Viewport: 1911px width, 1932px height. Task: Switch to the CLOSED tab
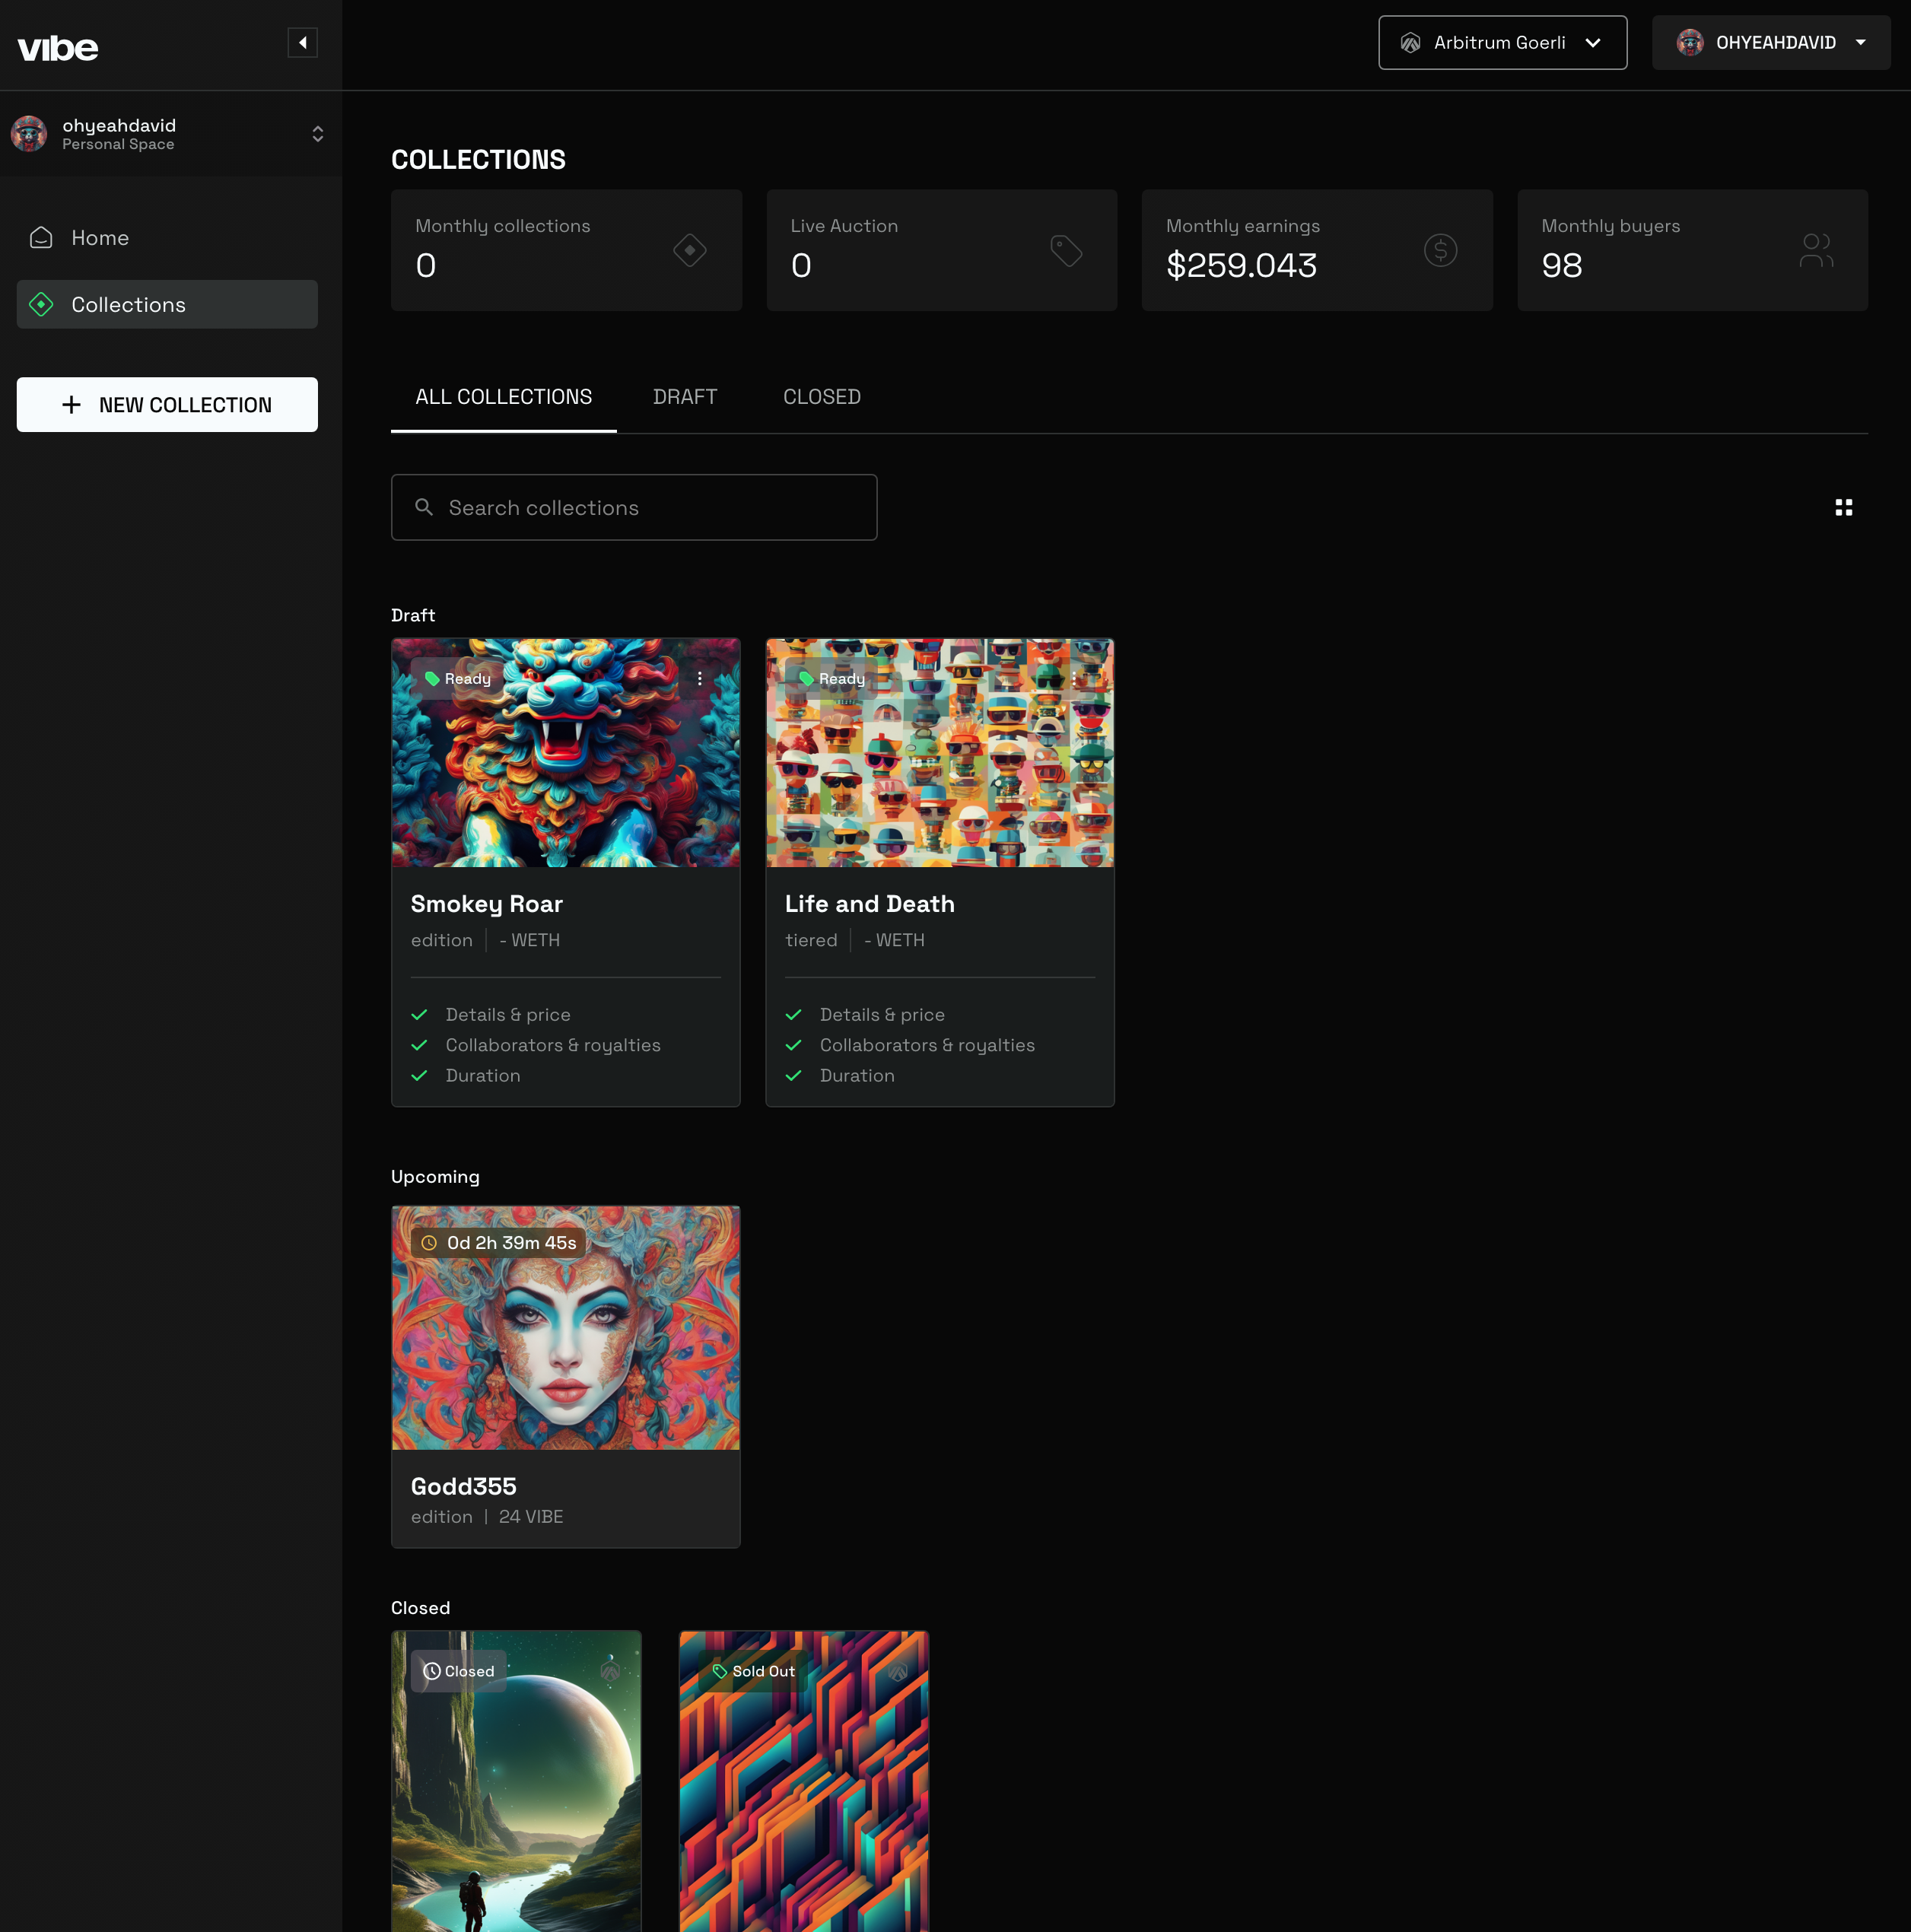tap(821, 397)
